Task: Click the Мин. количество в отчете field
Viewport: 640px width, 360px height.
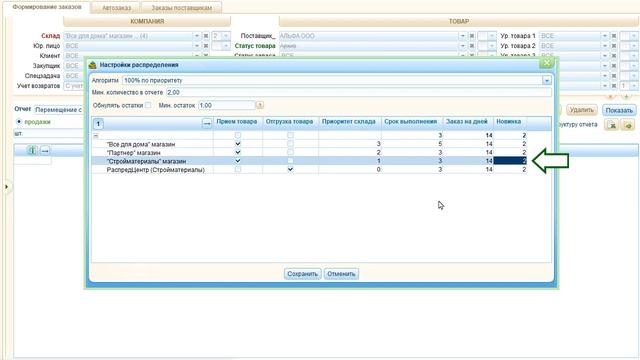Action: tap(358, 93)
